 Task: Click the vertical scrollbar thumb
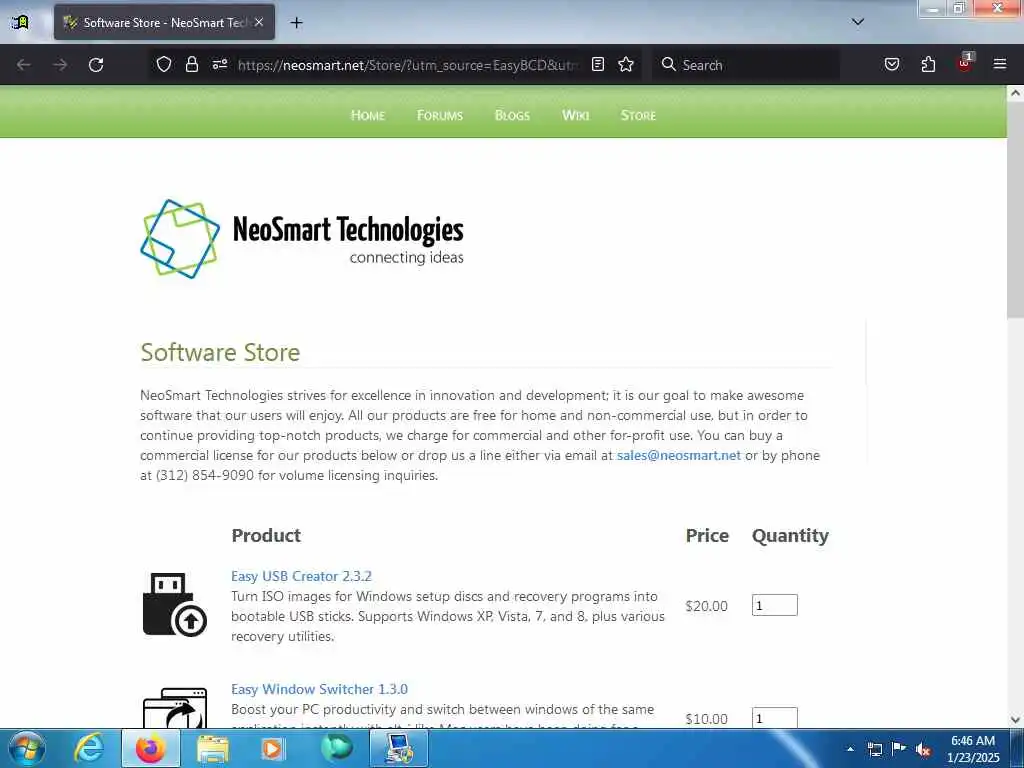coord(1015,209)
